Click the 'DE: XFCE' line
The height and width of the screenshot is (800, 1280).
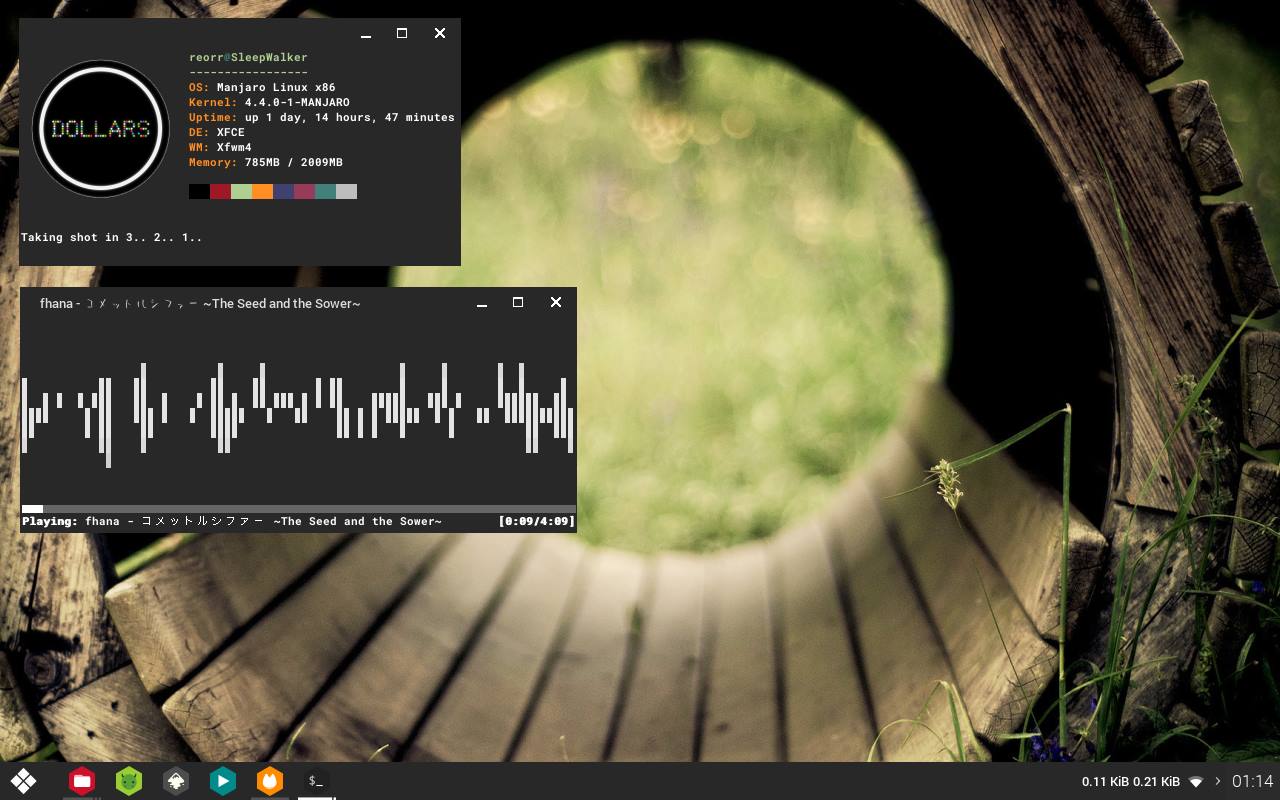217,132
